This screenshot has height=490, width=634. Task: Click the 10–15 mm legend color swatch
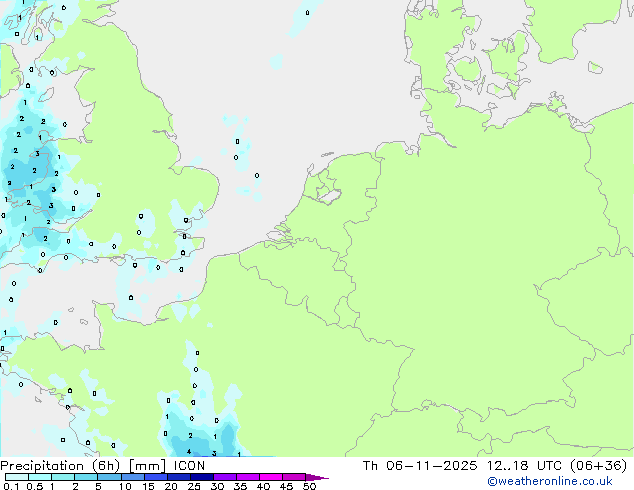[132, 477]
